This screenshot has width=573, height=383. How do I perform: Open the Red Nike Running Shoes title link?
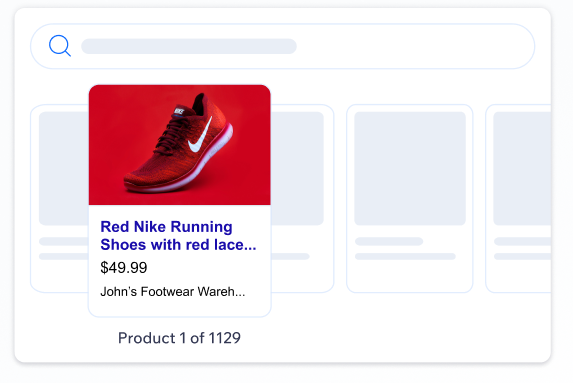(x=178, y=236)
